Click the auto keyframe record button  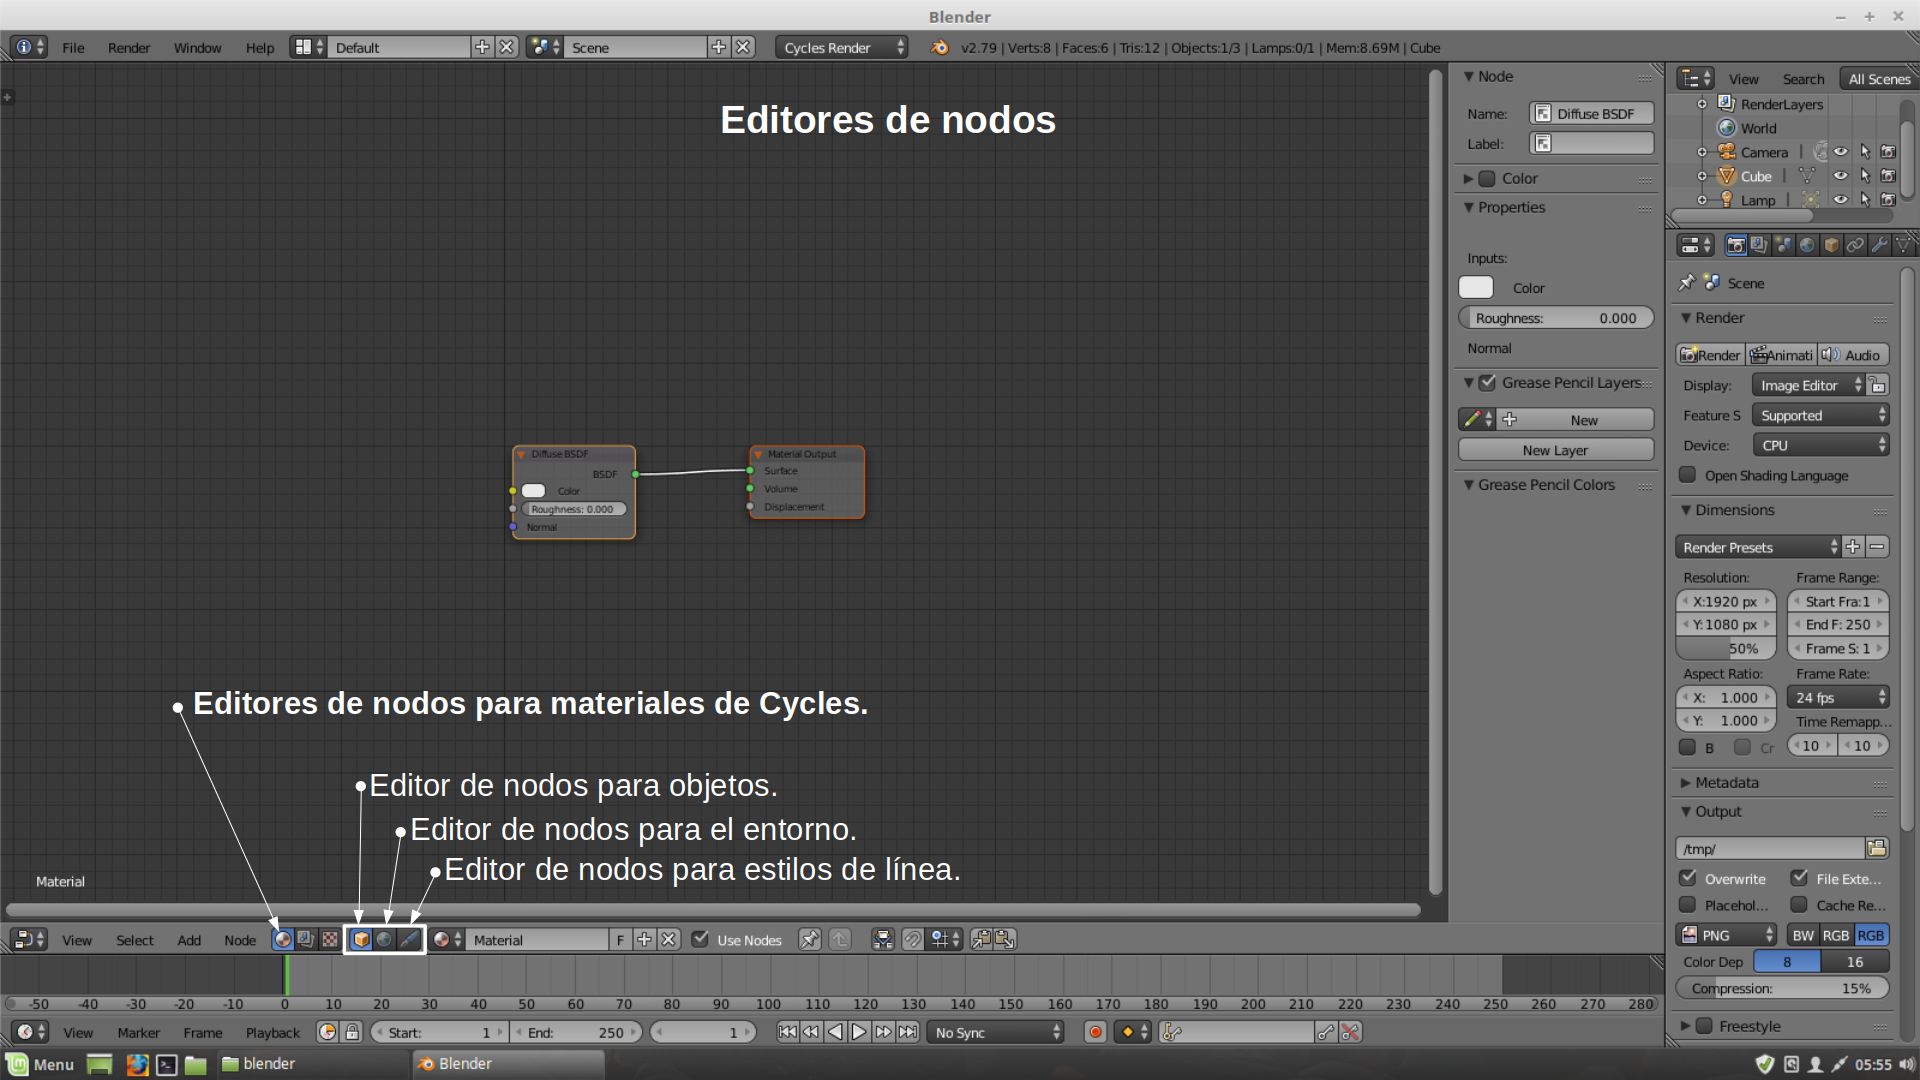pos(1095,1032)
